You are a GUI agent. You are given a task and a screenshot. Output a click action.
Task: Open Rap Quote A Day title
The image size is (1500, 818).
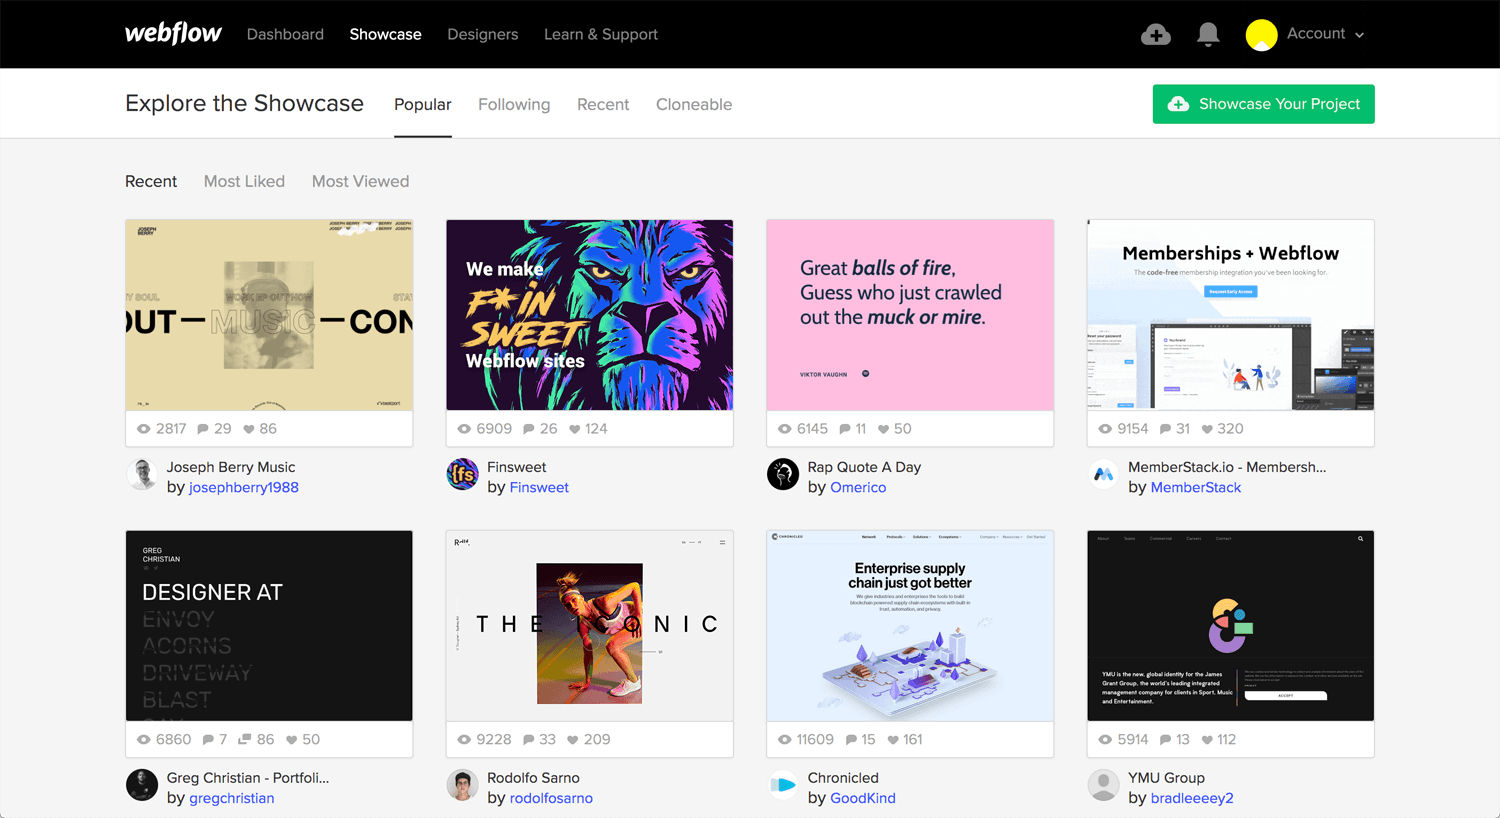(864, 467)
